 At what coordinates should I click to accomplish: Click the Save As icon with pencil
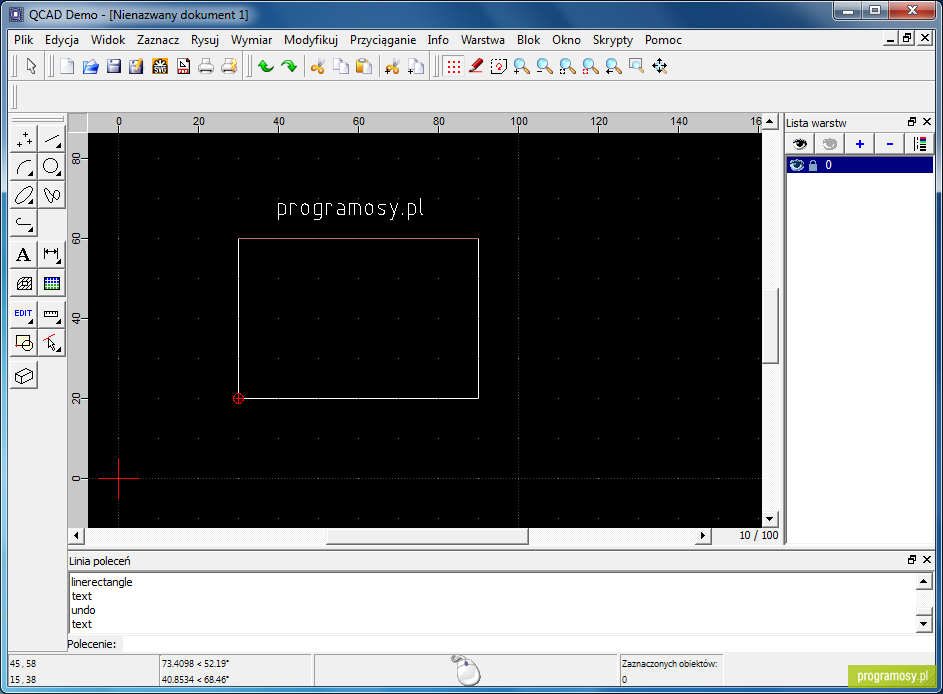point(137,66)
